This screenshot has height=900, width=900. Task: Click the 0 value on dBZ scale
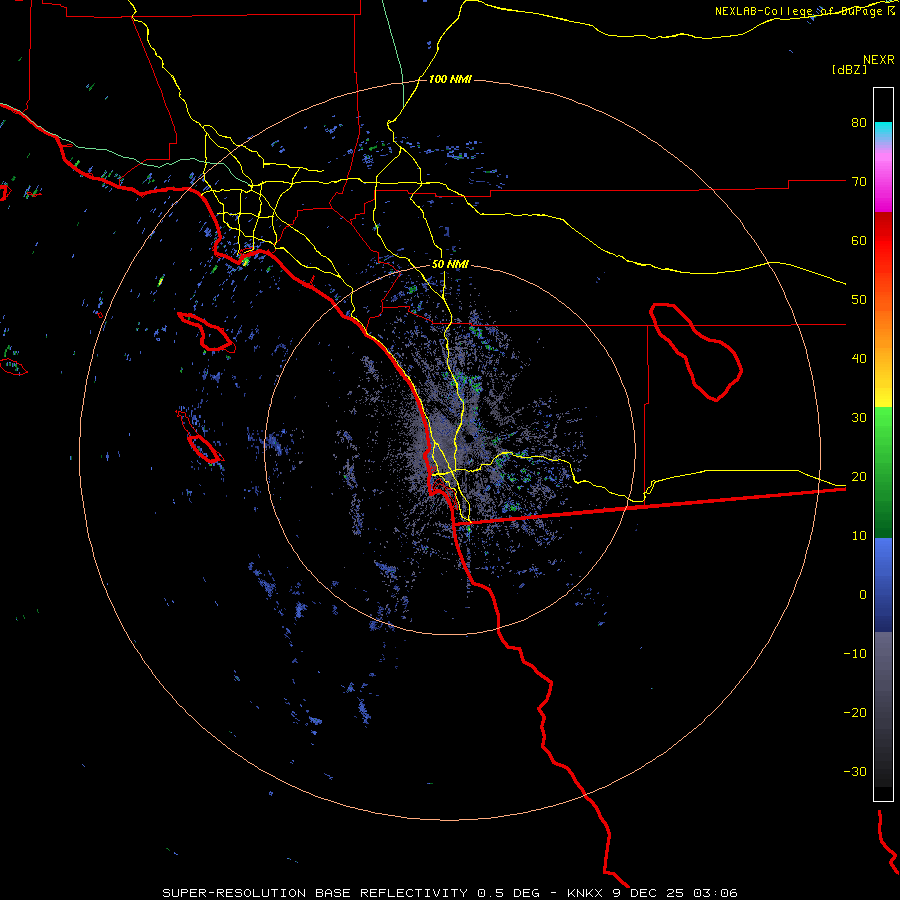pos(863,595)
